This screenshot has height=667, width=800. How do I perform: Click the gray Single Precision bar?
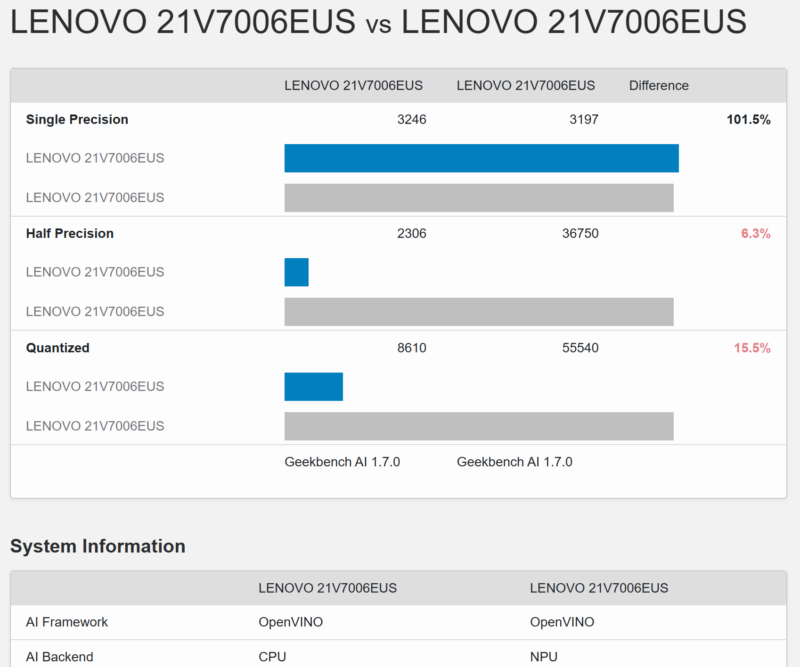[479, 197]
